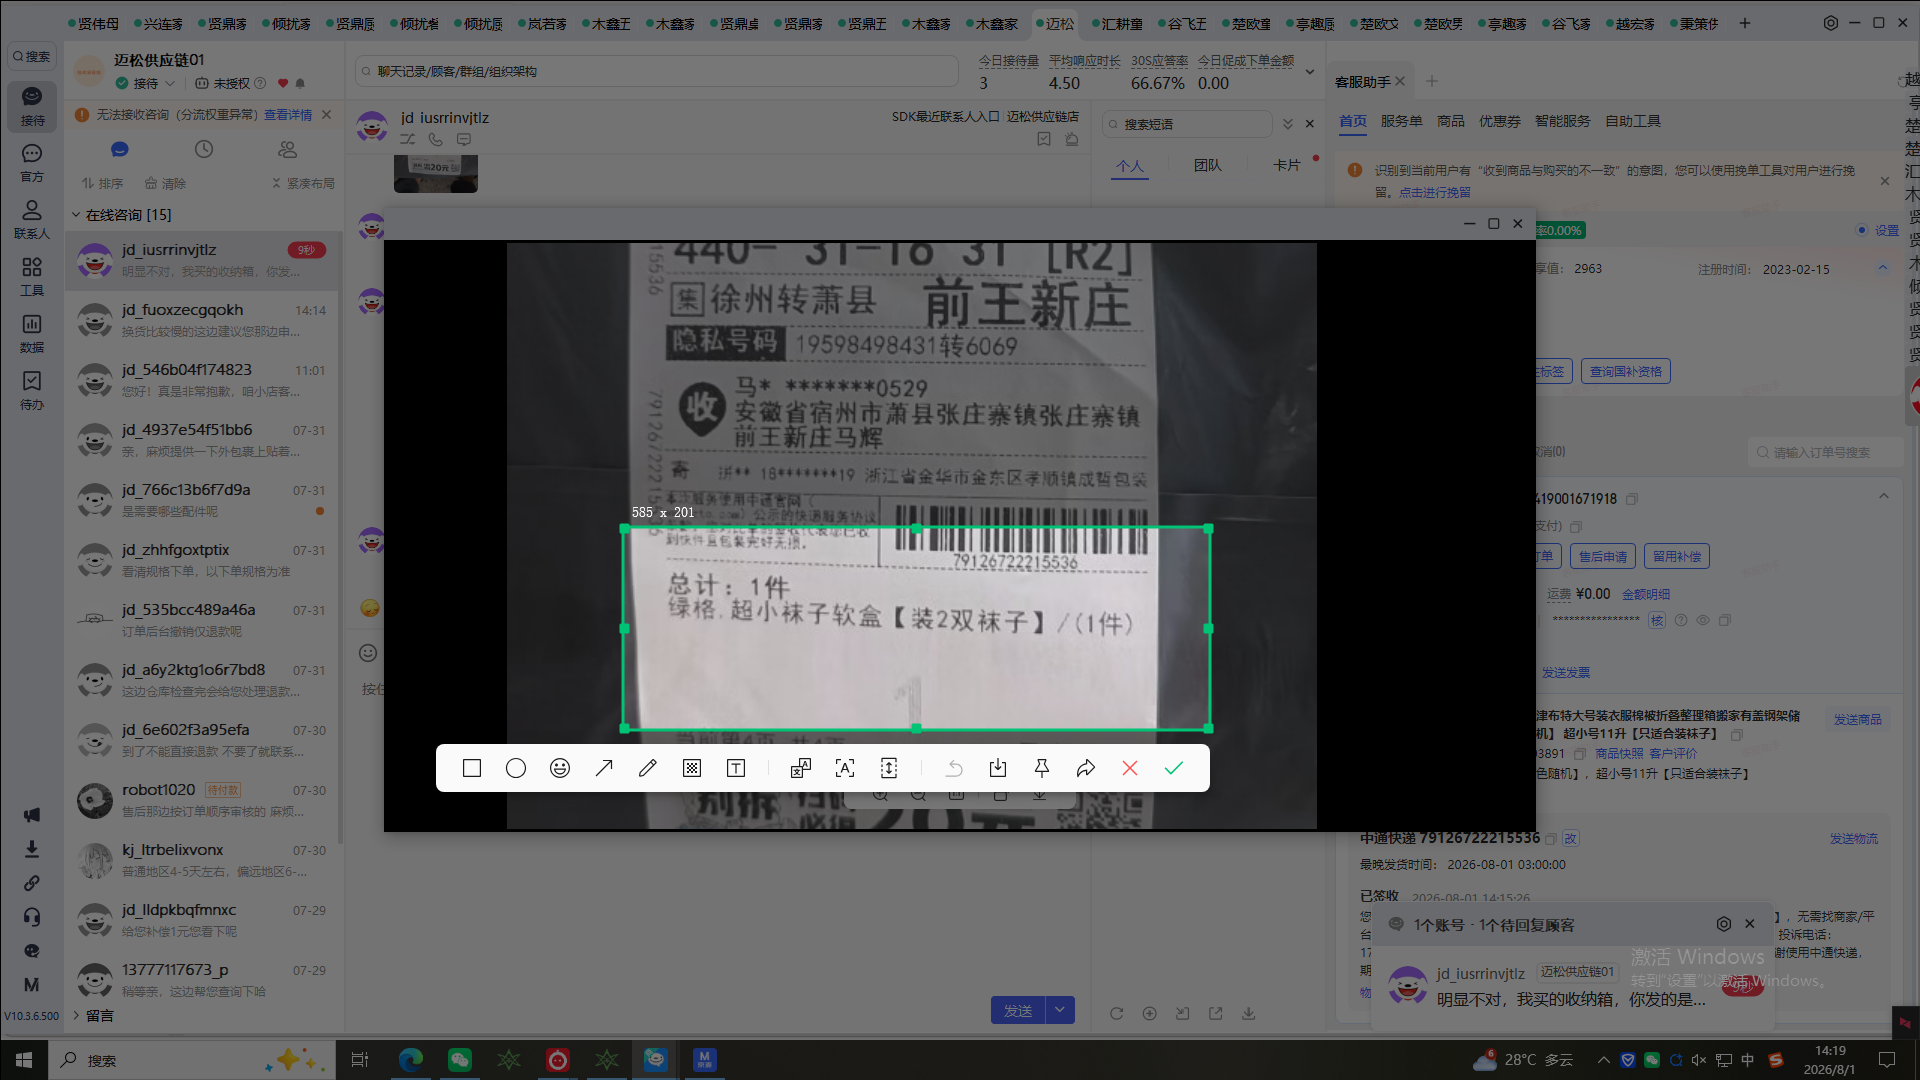Pin the screenshot to the screen
1920x1080 pixels.
coord(1042,768)
